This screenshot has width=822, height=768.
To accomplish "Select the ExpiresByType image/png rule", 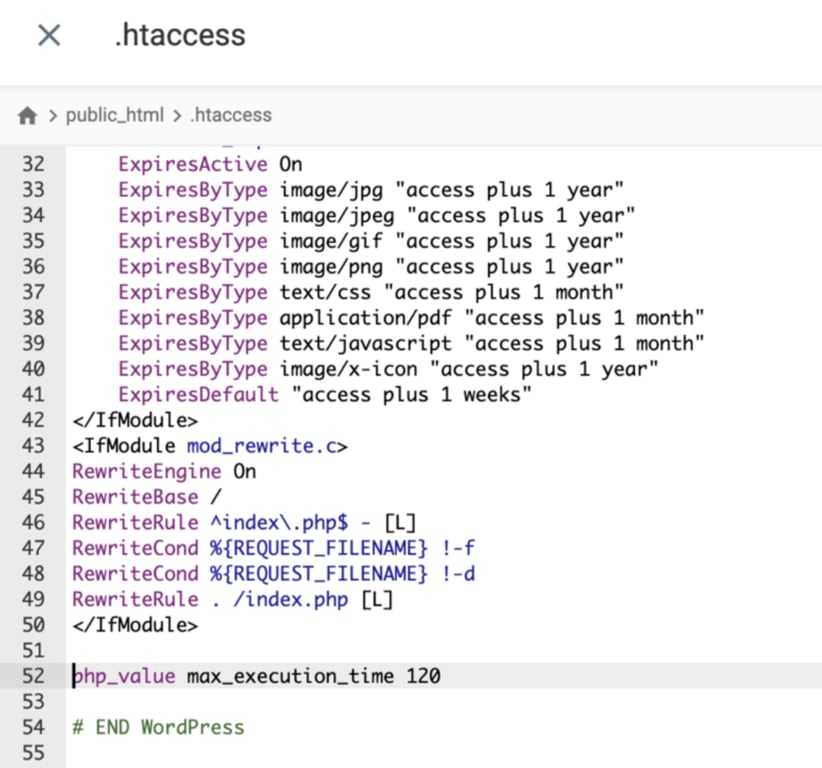I will click(x=300, y=266).
